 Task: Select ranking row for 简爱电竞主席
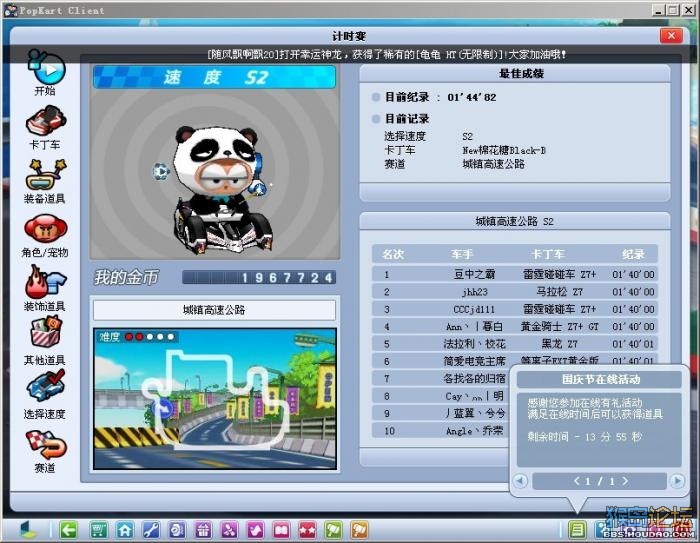coord(515,360)
